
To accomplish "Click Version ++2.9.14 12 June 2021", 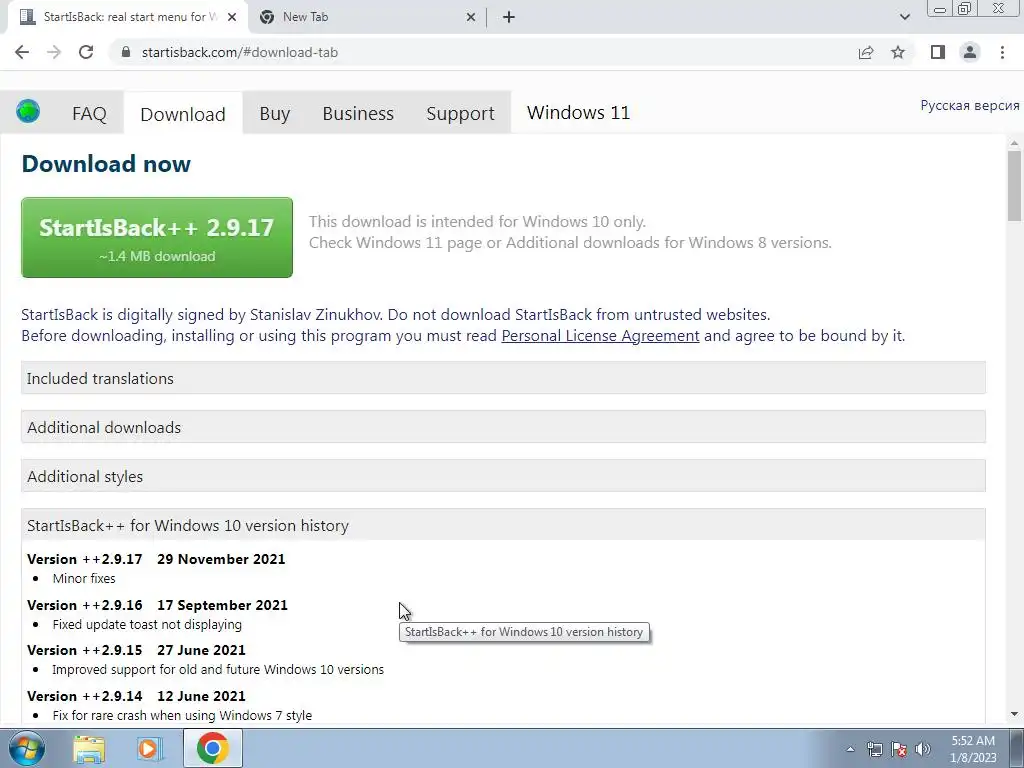I will (x=136, y=696).
